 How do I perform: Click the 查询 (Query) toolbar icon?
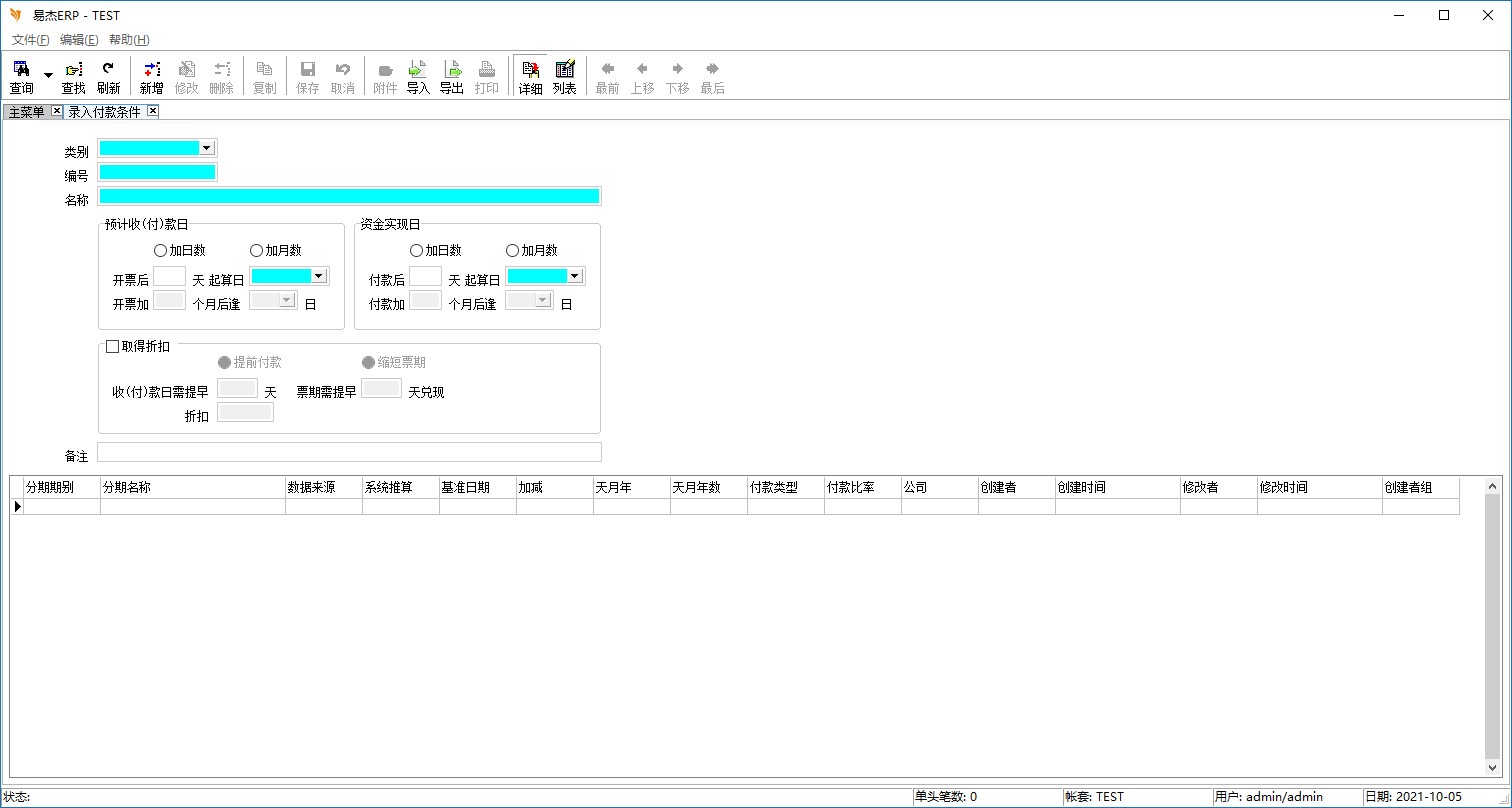pyautogui.click(x=21, y=70)
